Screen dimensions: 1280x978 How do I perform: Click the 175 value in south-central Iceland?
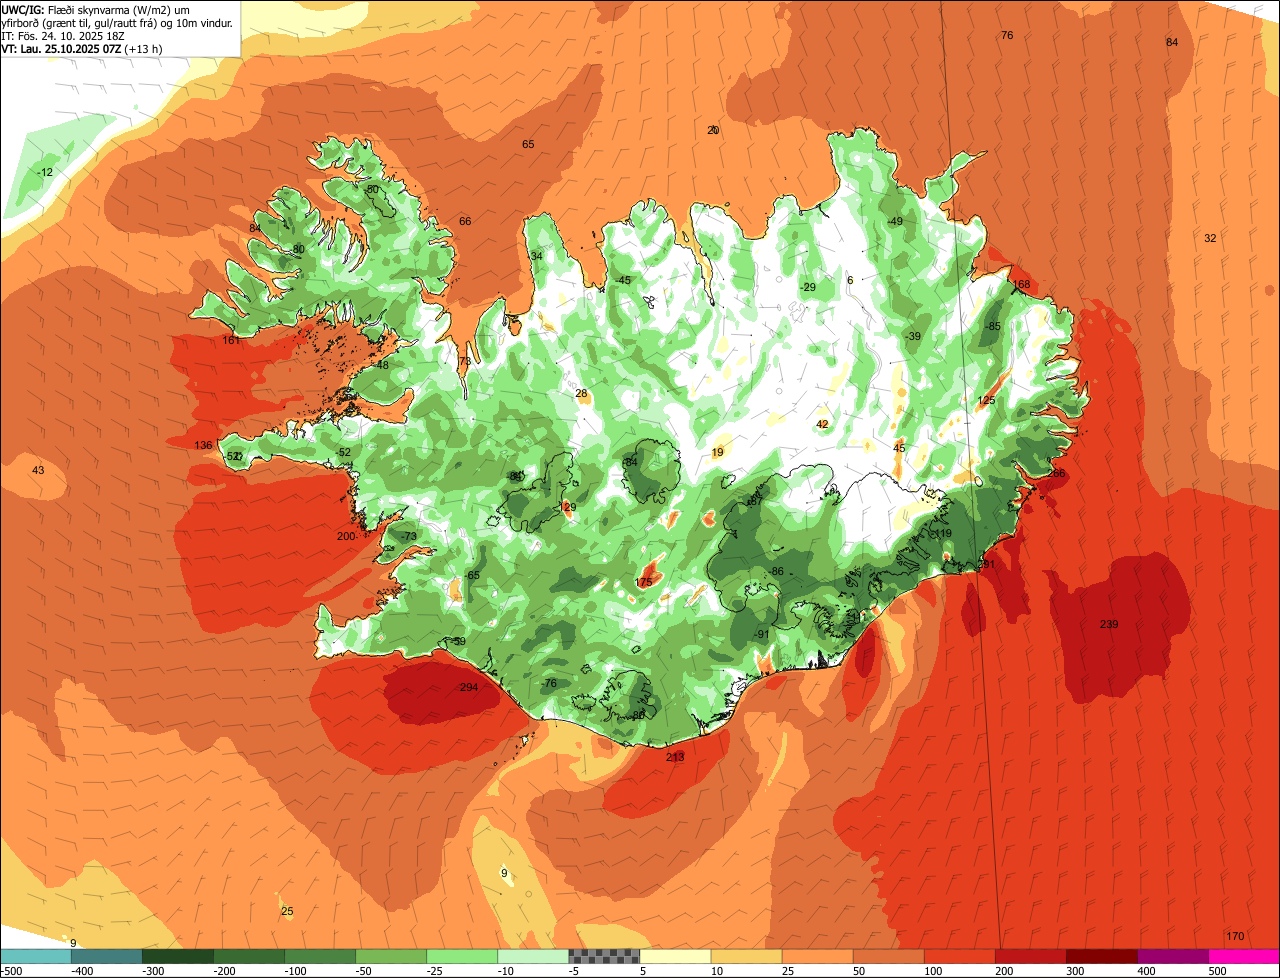point(644,582)
